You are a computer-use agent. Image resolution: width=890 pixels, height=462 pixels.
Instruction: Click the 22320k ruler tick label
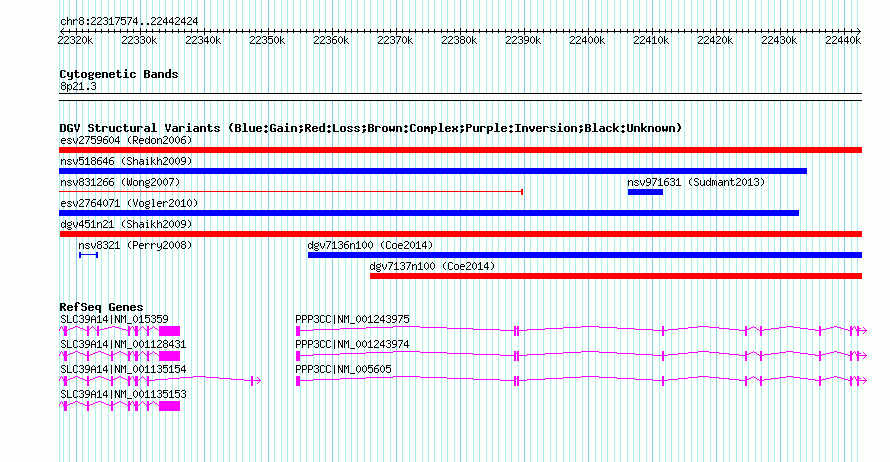(75, 40)
